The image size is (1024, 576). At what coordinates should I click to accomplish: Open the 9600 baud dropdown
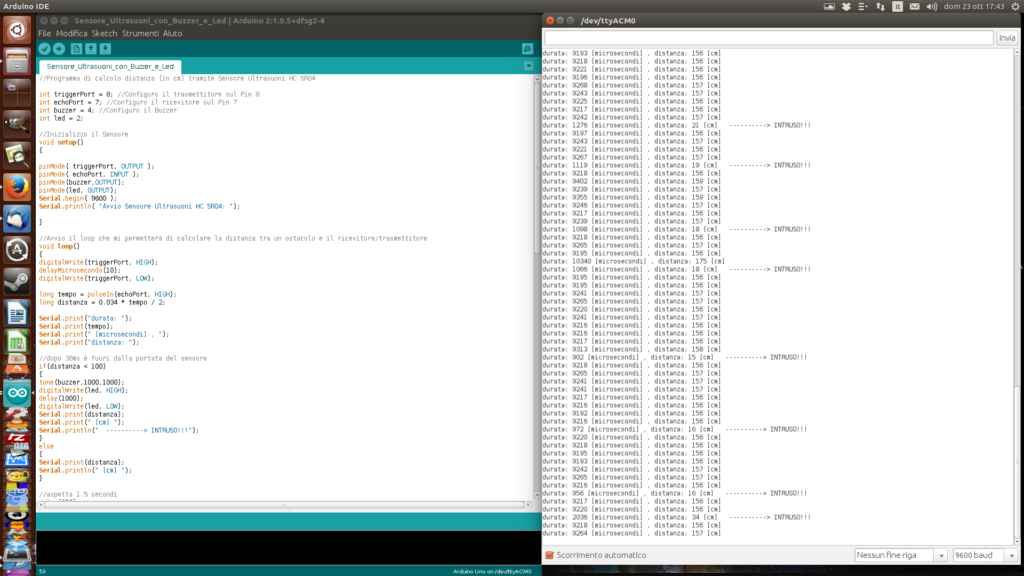coord(985,555)
